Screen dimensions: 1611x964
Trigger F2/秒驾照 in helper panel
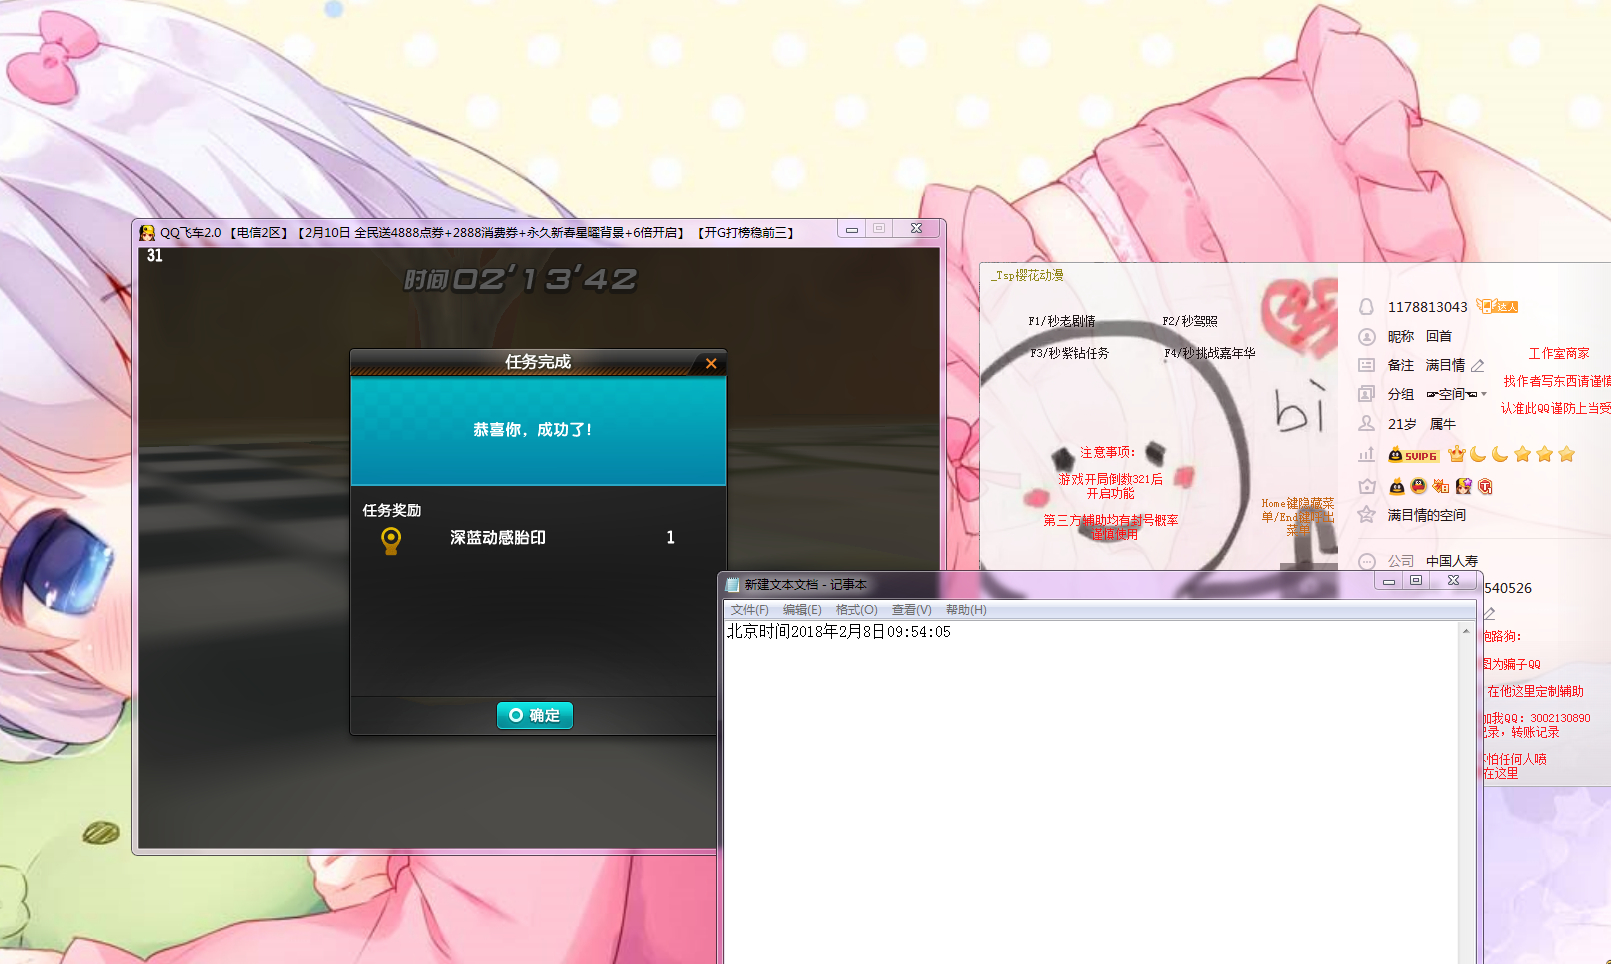coord(1190,321)
